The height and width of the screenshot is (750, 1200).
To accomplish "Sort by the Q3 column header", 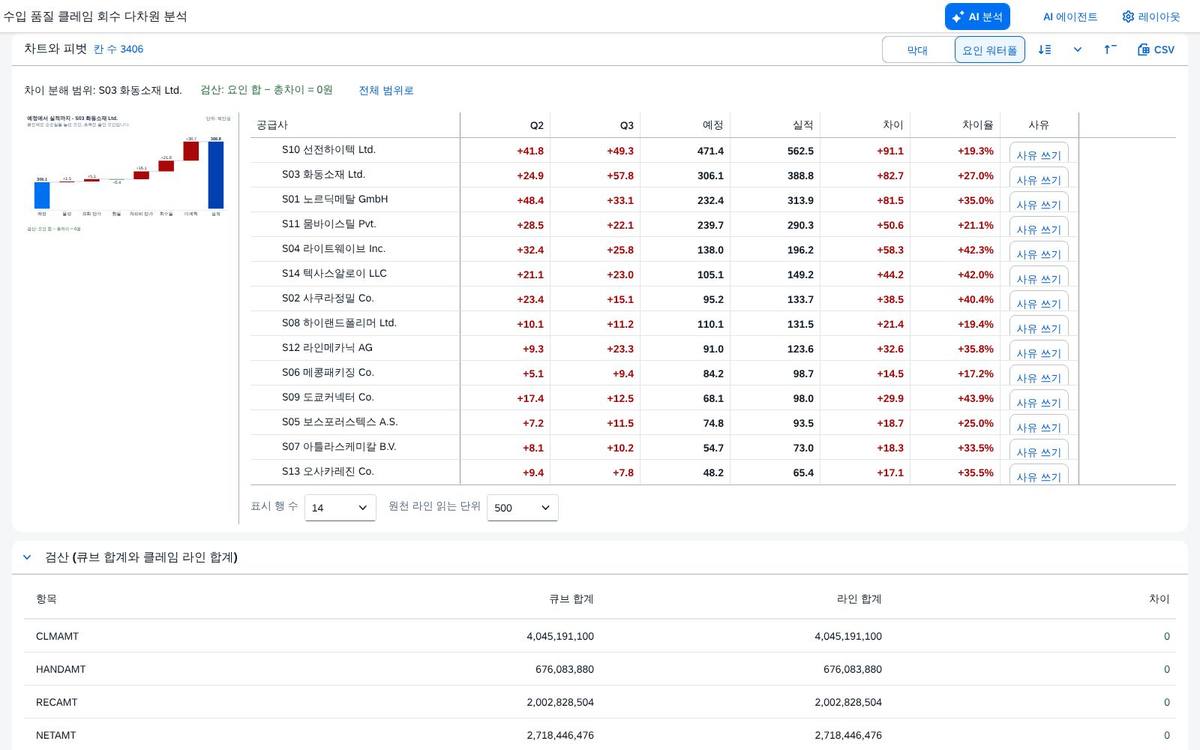I will click(595, 125).
